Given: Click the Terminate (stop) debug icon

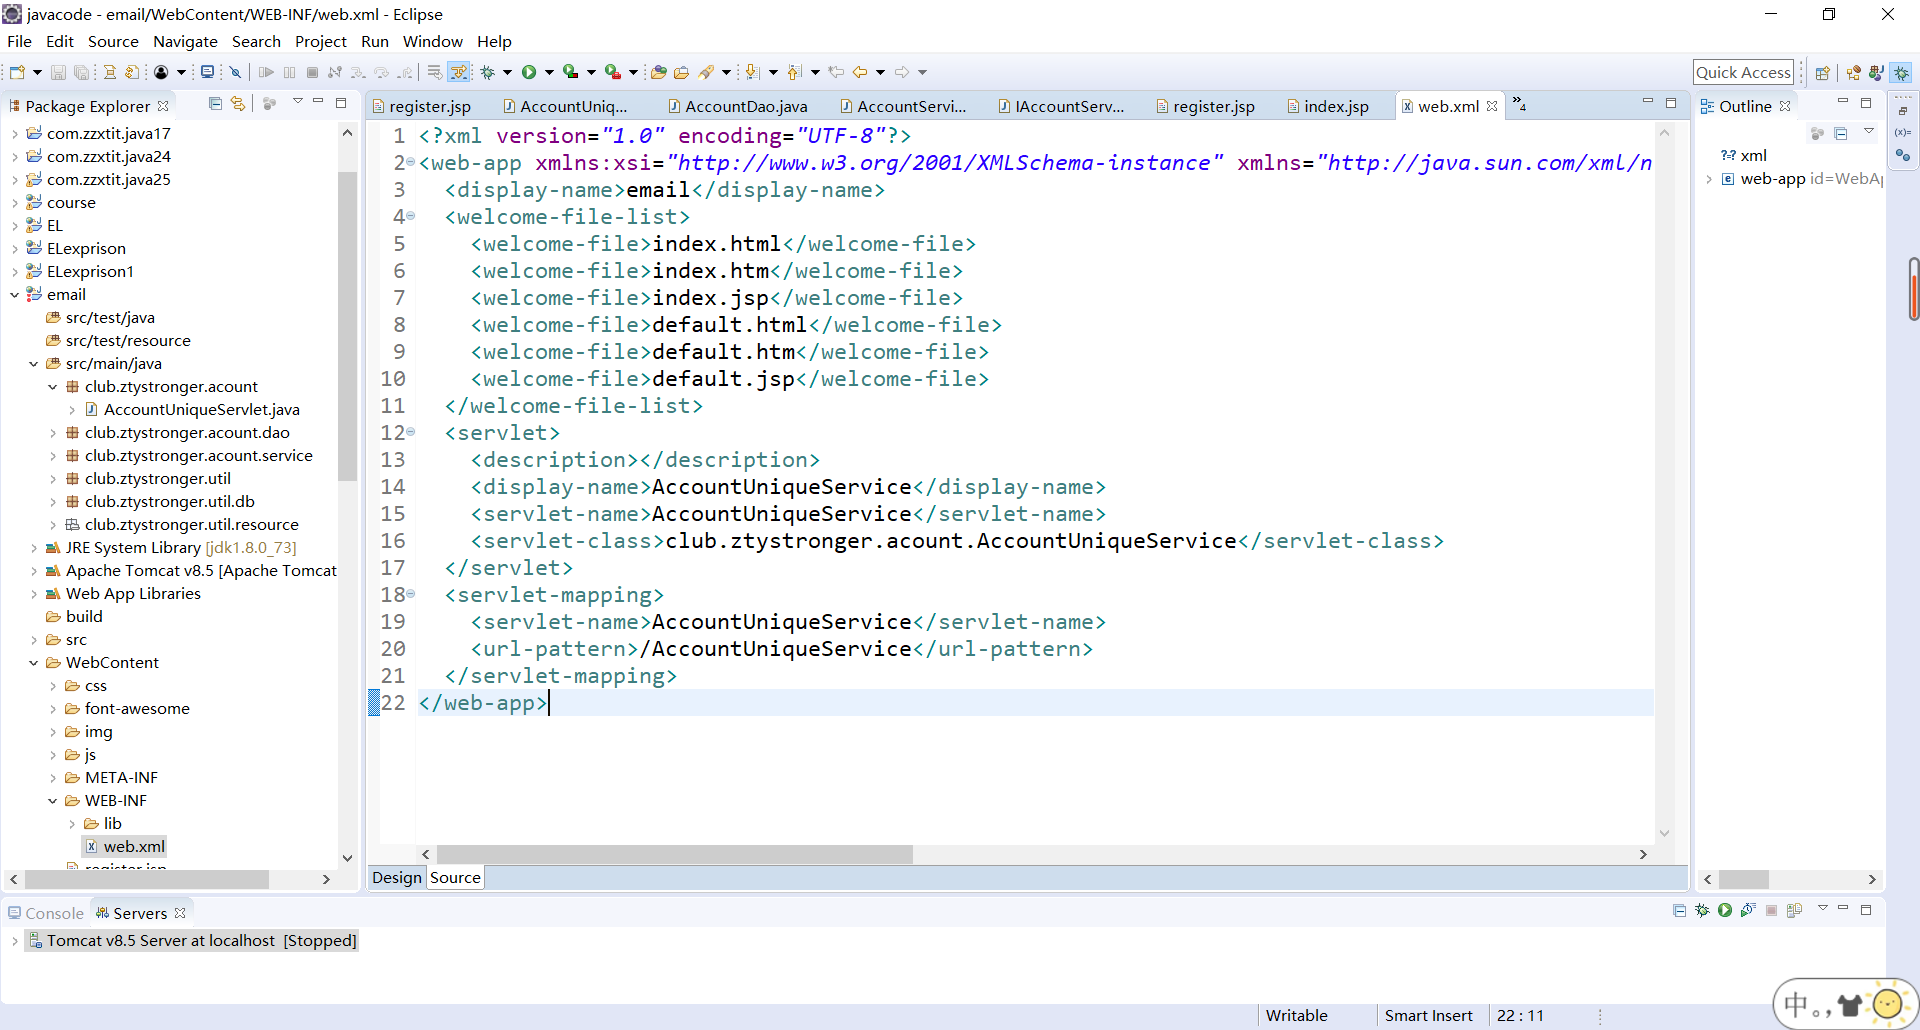Looking at the screenshot, I should 312,72.
